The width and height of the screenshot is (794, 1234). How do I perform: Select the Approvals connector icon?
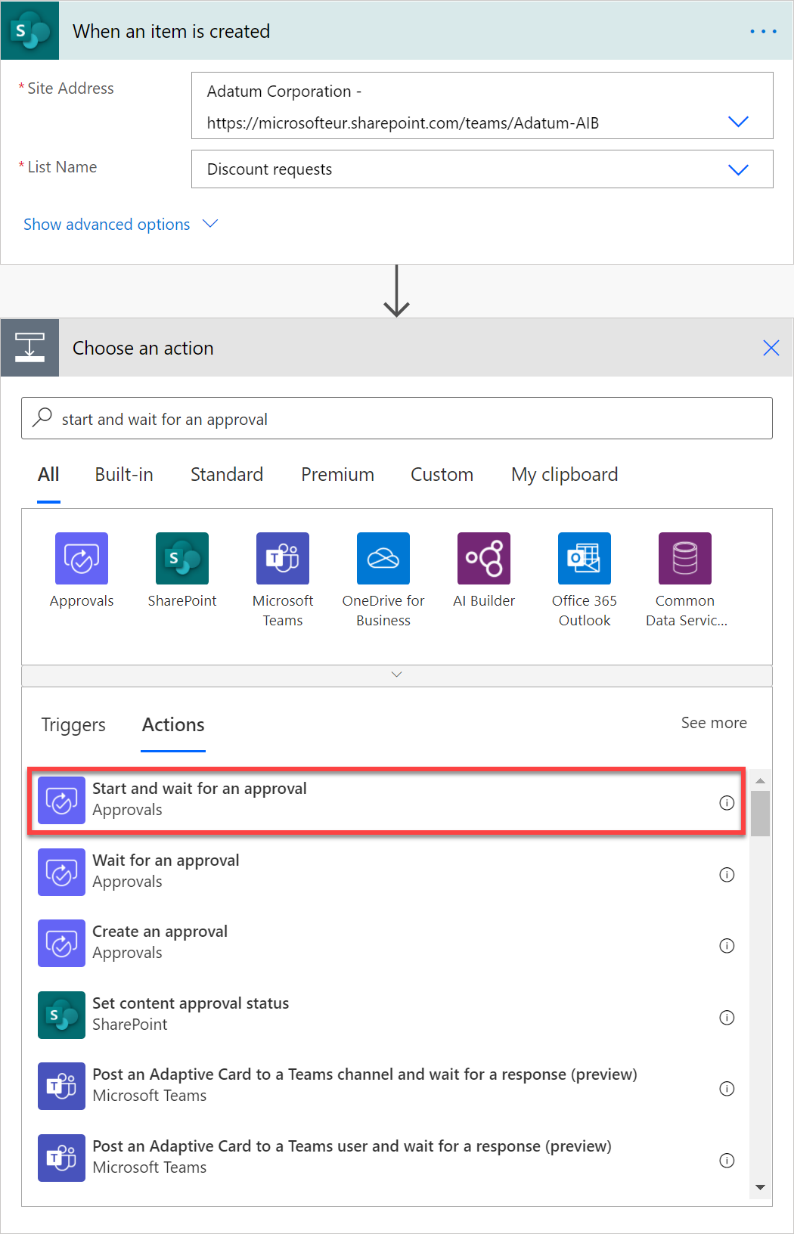click(x=82, y=558)
